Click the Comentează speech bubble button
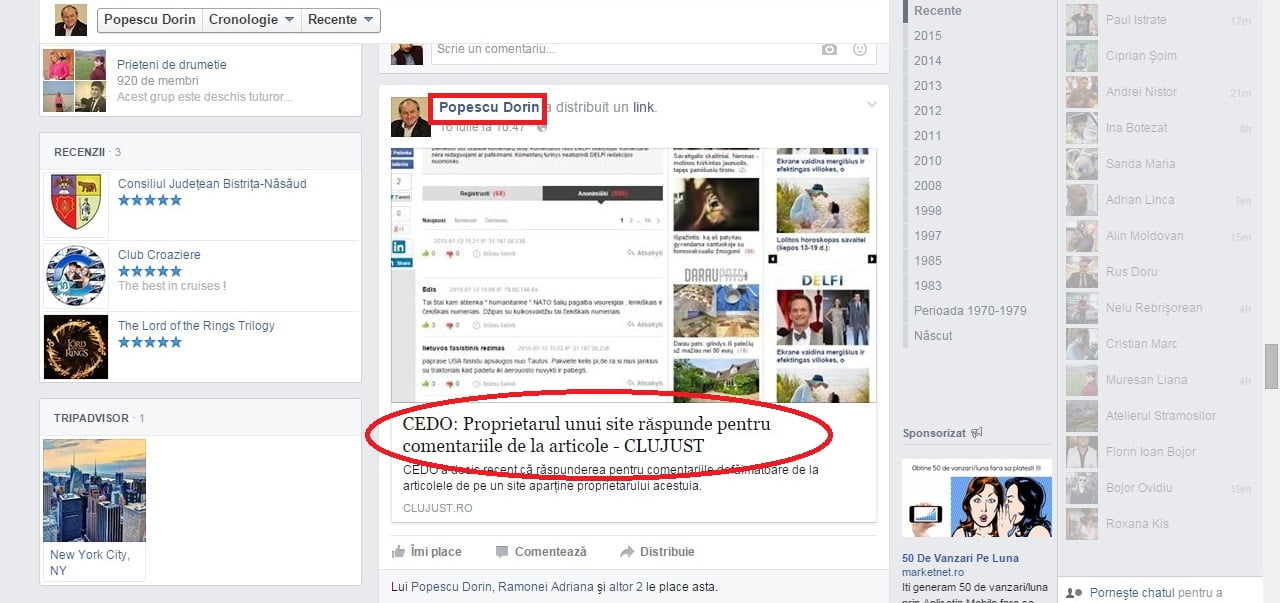The width and height of the screenshot is (1280, 603). pos(541,551)
